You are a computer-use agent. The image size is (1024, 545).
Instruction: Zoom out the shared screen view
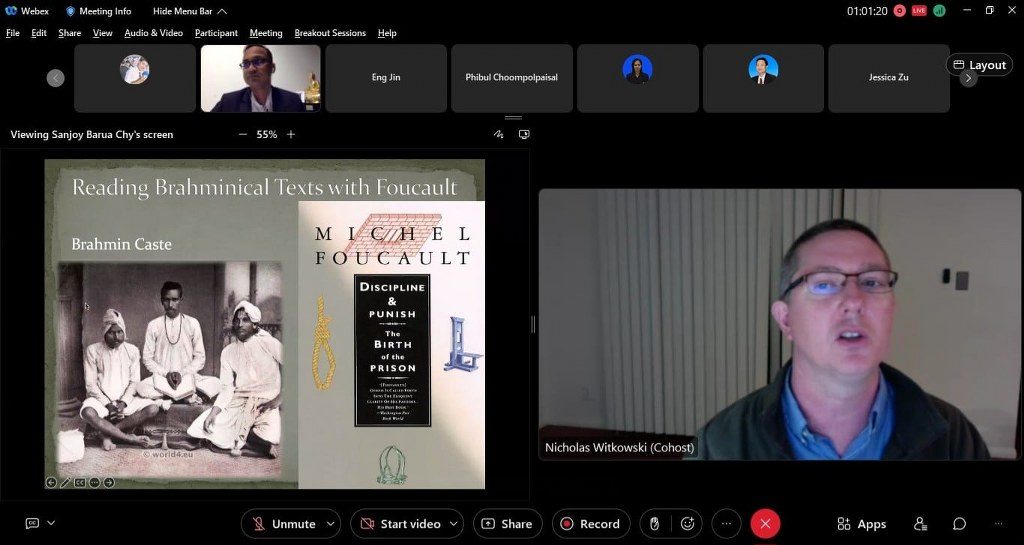tap(243, 134)
